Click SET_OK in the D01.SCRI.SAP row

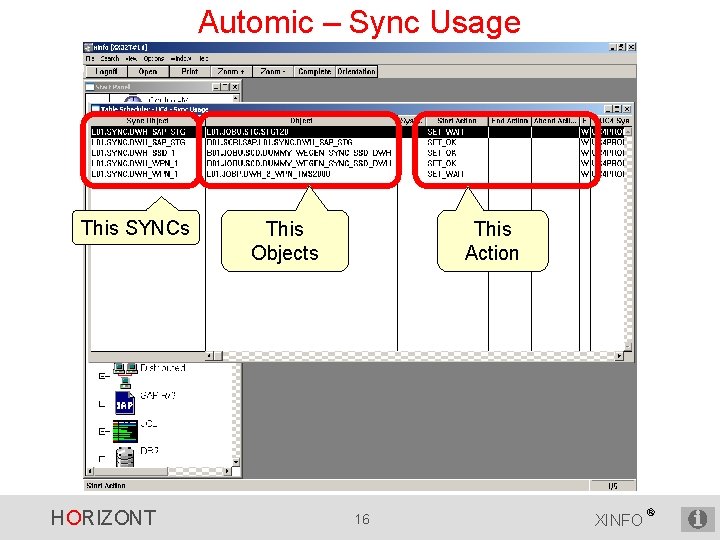442,142
